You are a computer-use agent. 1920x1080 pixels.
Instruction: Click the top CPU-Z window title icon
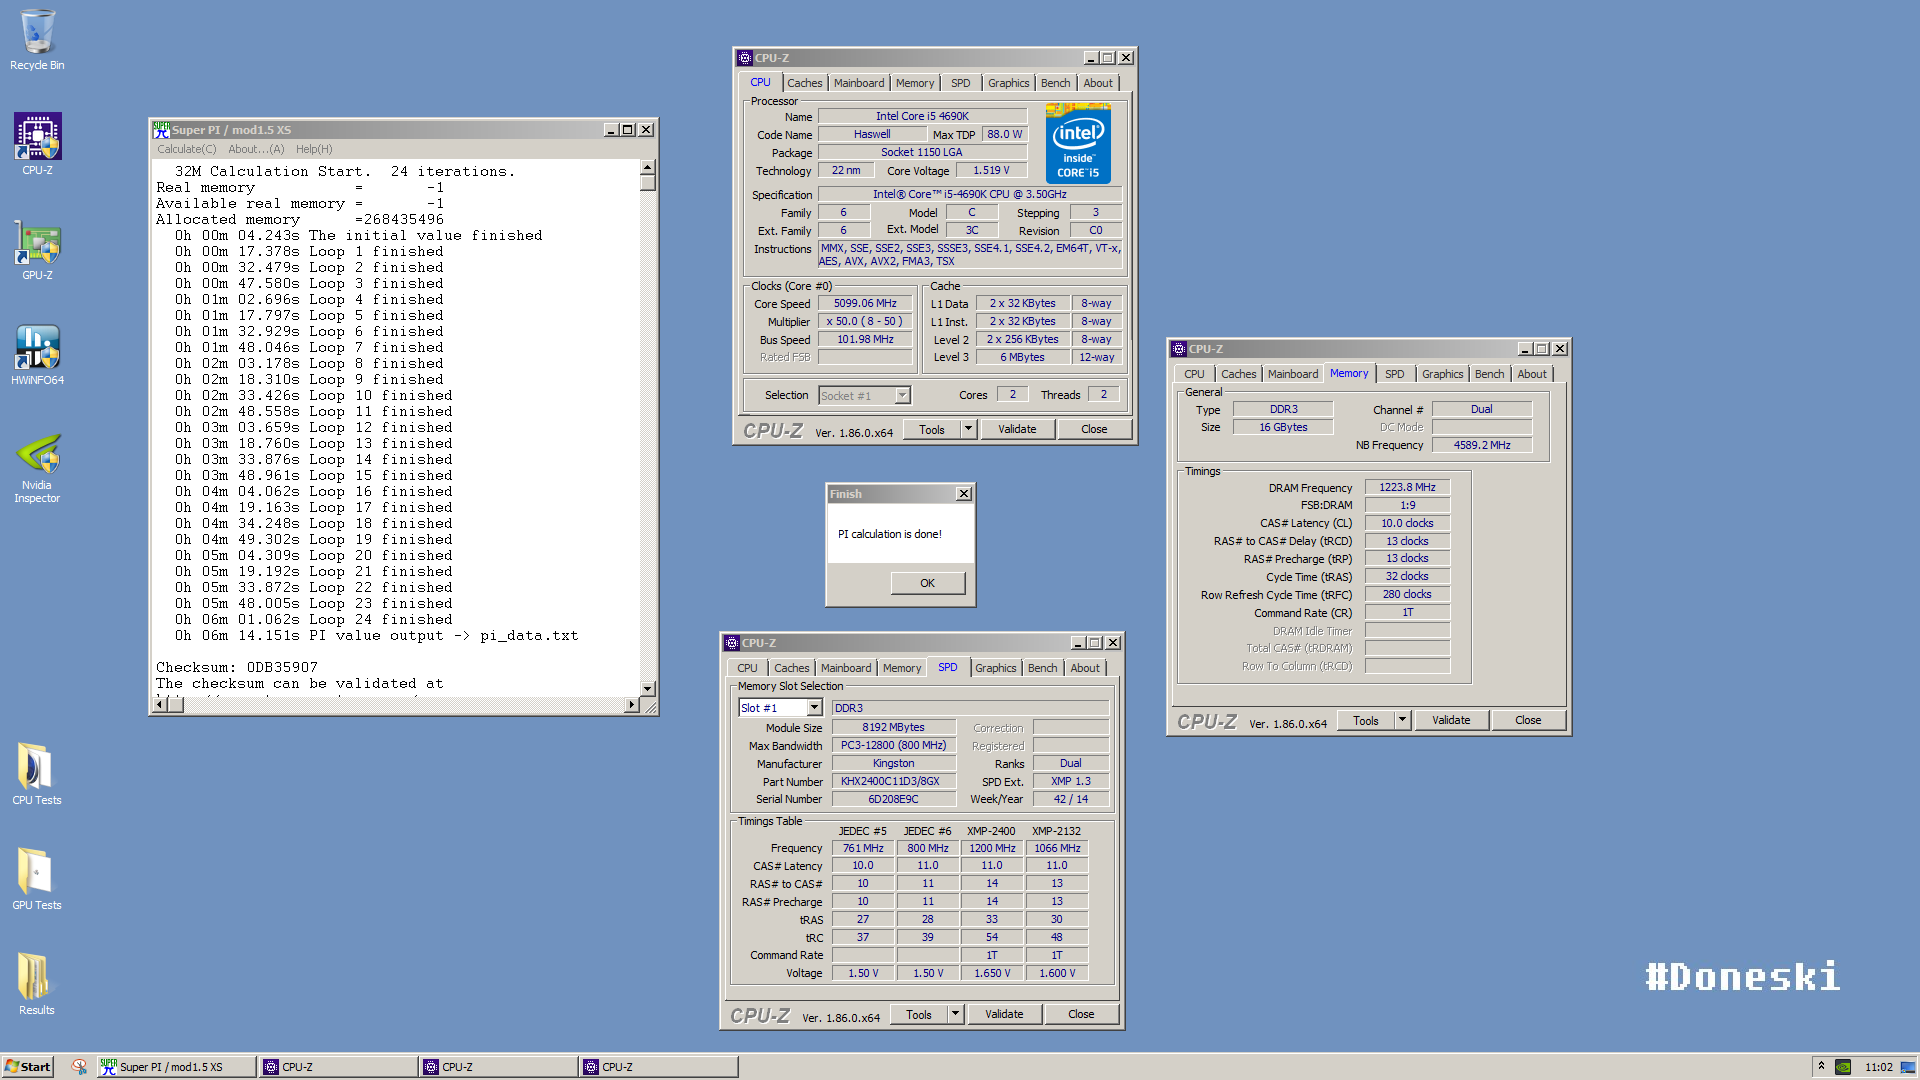[744, 58]
